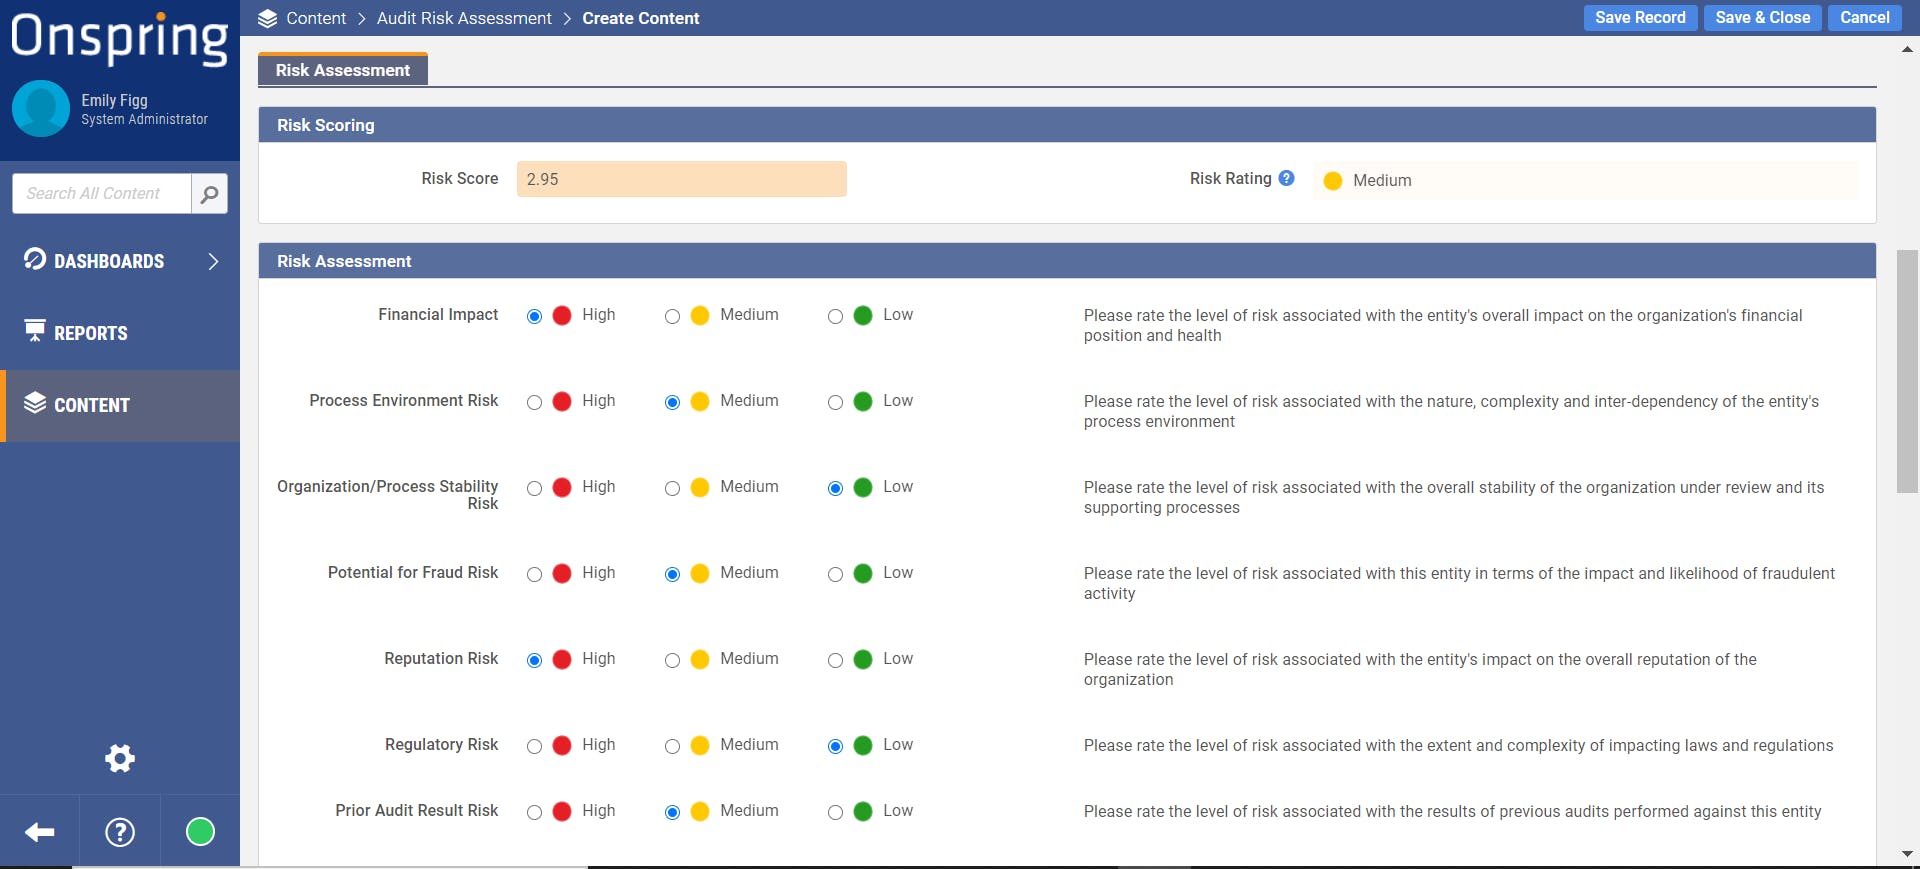1920x869 pixels.
Task: Switch to the Risk Assessment tab
Action: (x=342, y=70)
